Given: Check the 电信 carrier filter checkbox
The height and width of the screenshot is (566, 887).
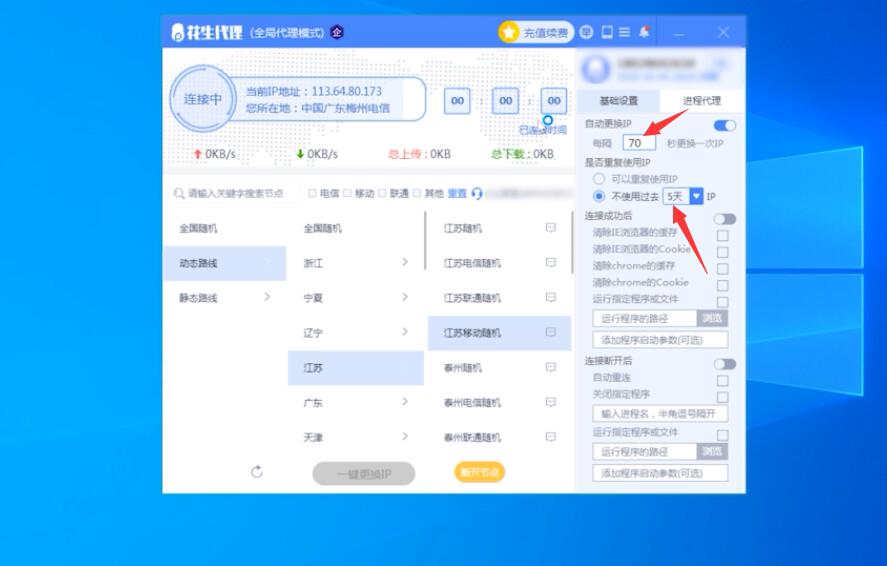Looking at the screenshot, I should pos(312,193).
